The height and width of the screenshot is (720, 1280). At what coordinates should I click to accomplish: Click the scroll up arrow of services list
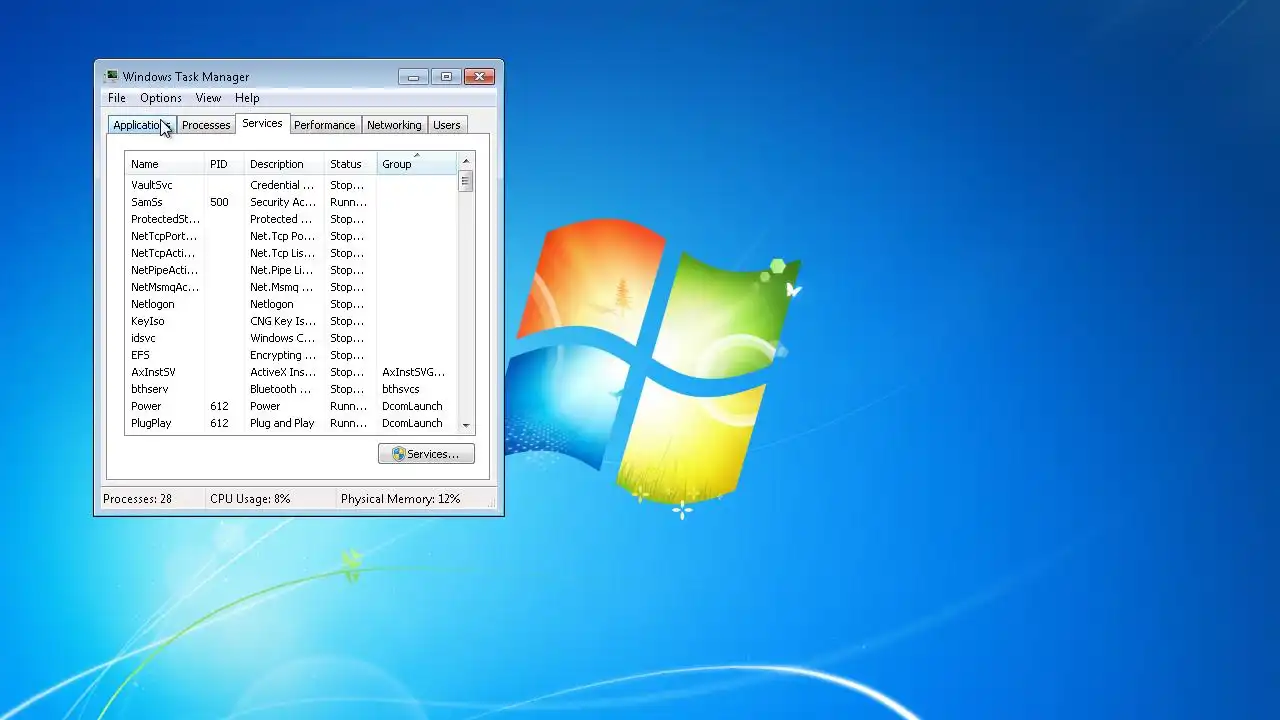466,161
